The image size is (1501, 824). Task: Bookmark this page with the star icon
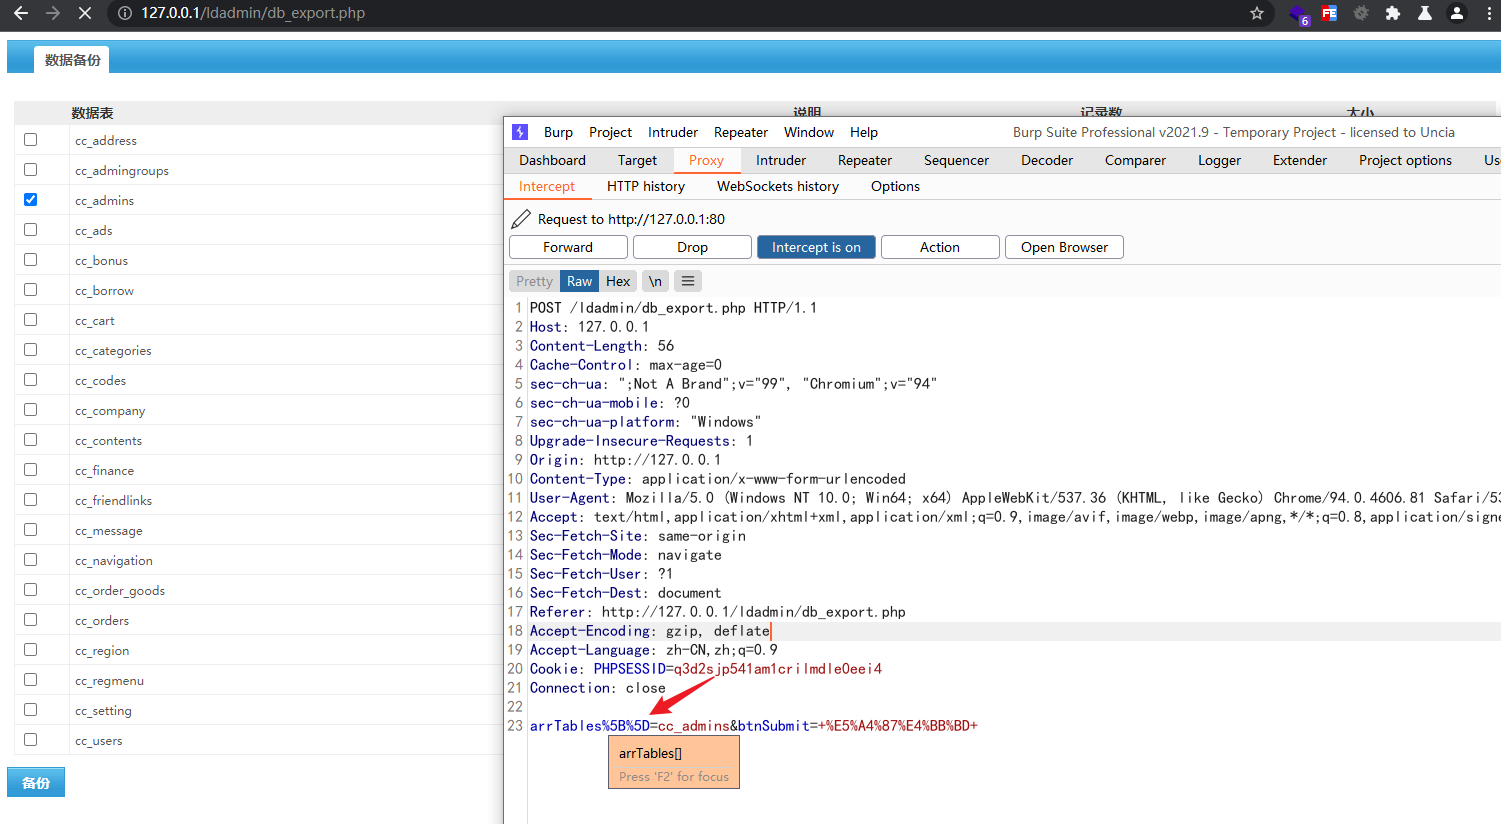coord(1257,13)
